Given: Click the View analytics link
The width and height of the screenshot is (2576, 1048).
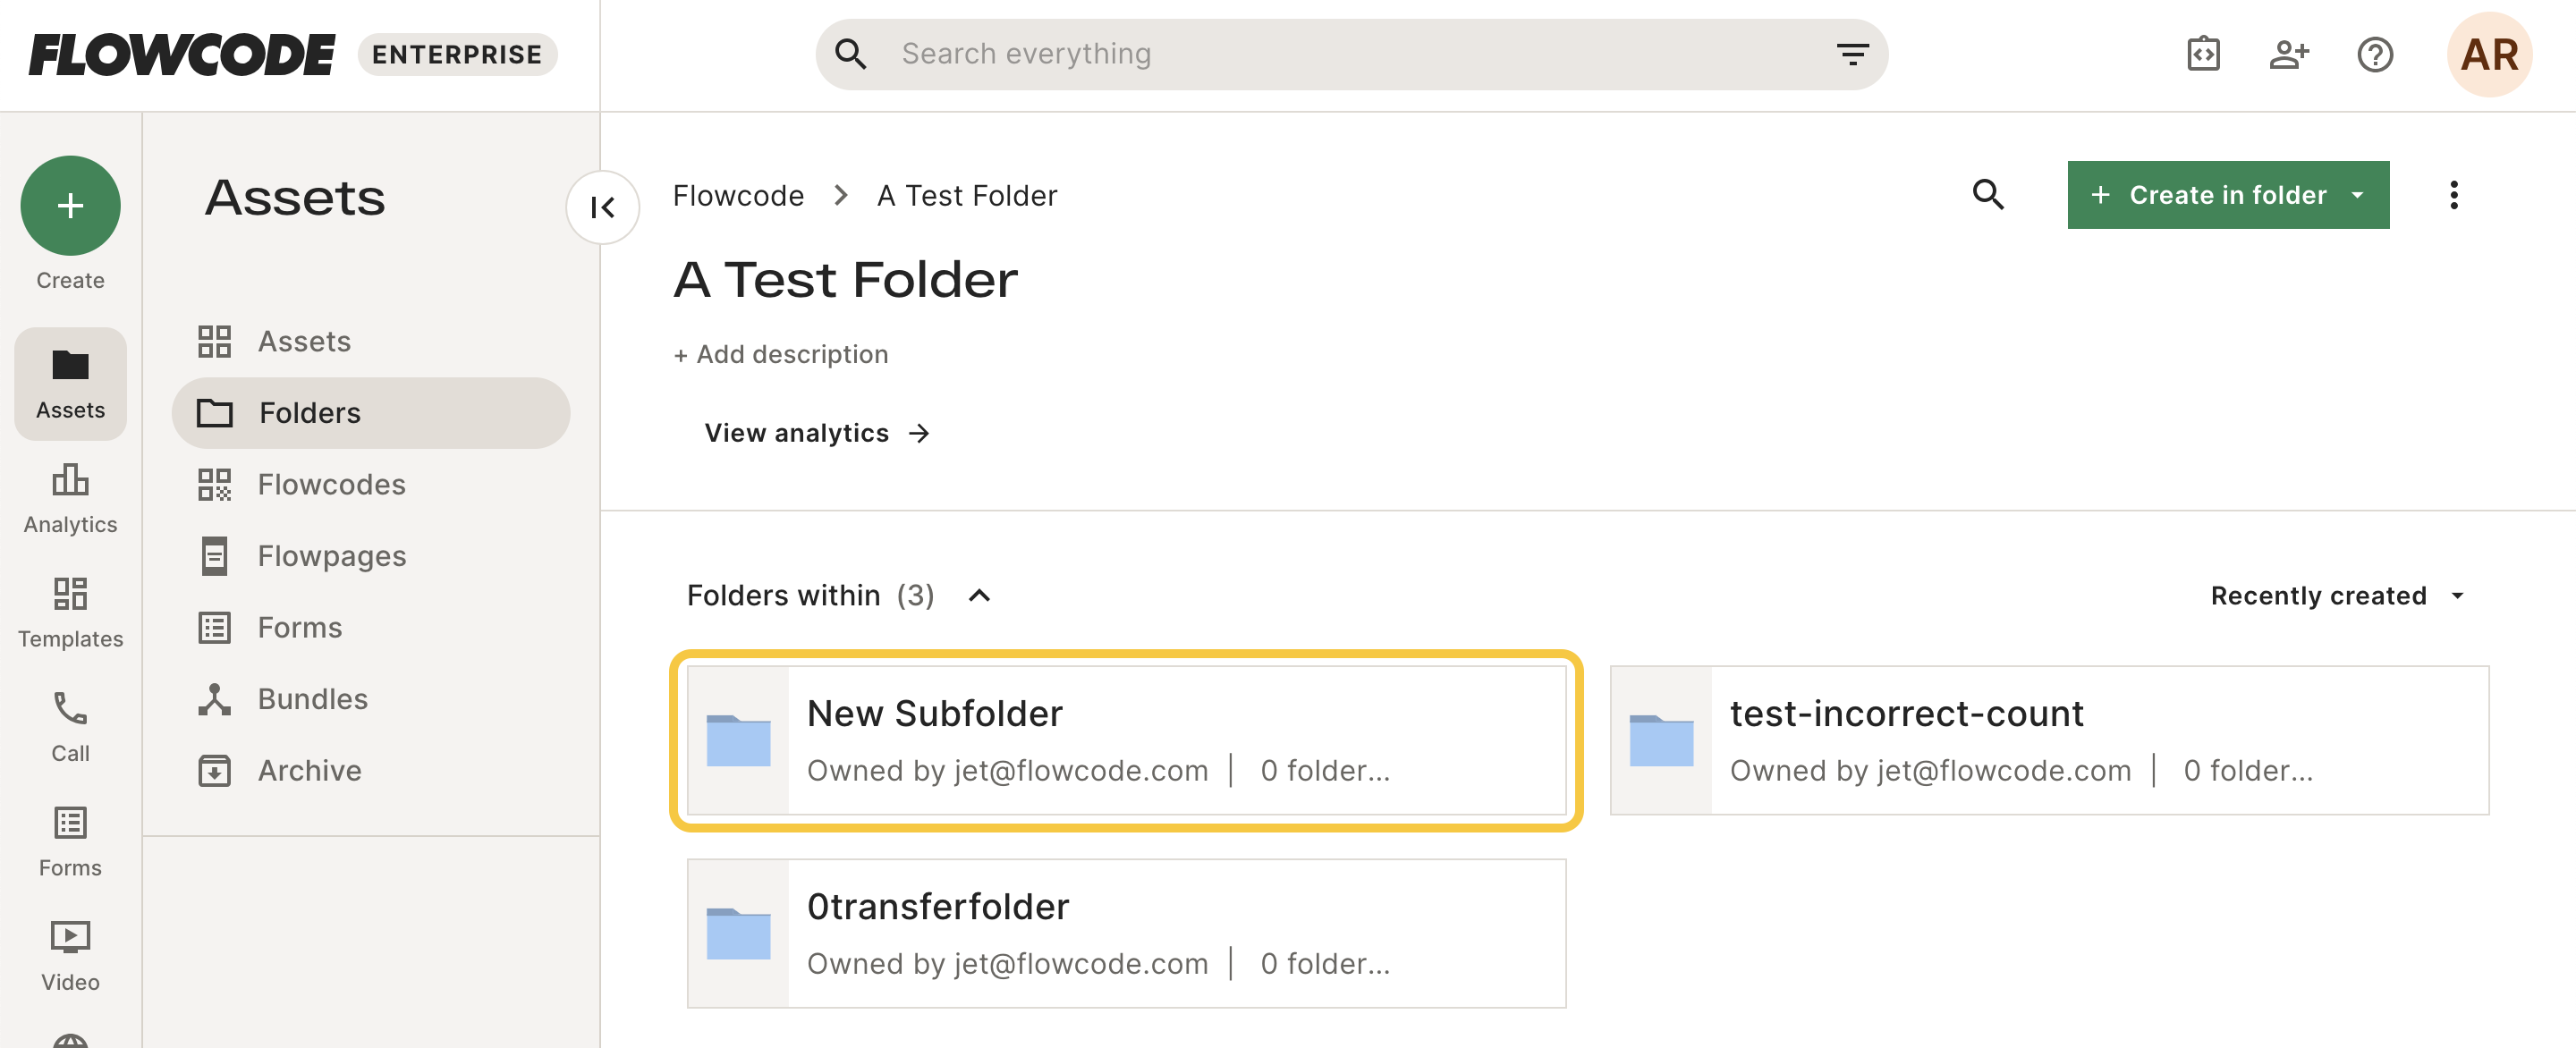Looking at the screenshot, I should [x=817, y=432].
